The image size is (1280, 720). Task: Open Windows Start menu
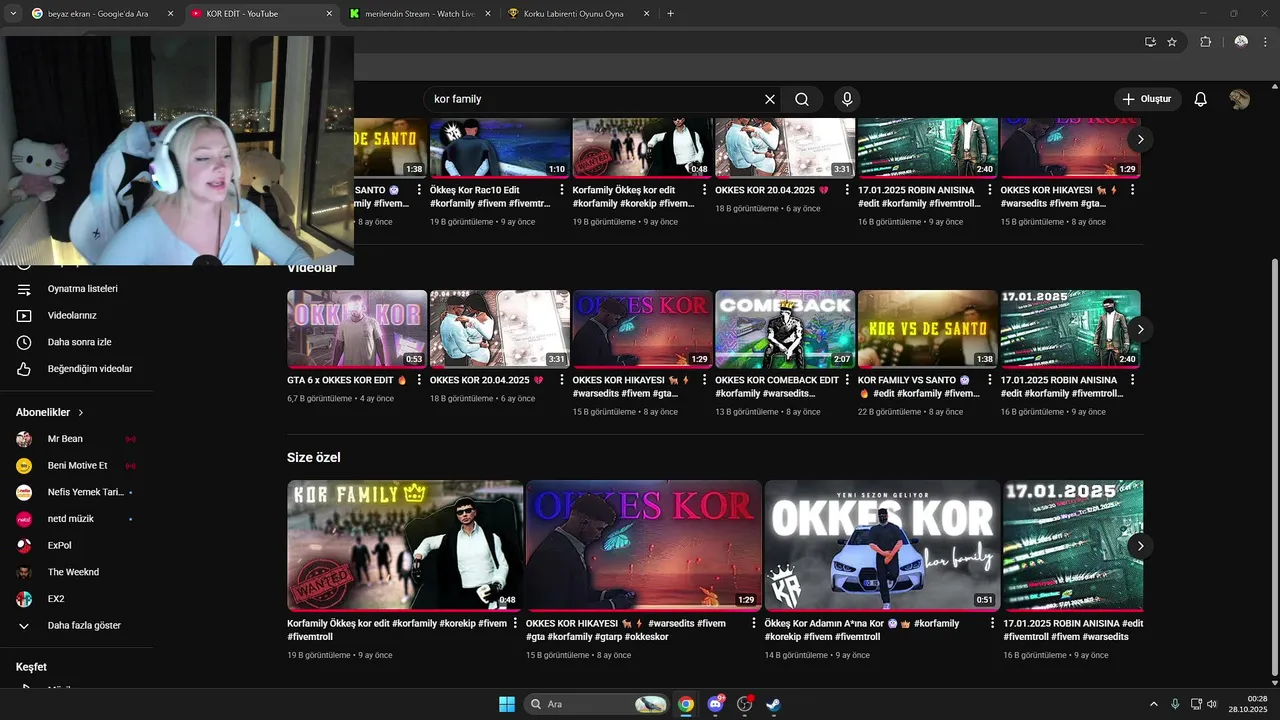[x=506, y=704]
